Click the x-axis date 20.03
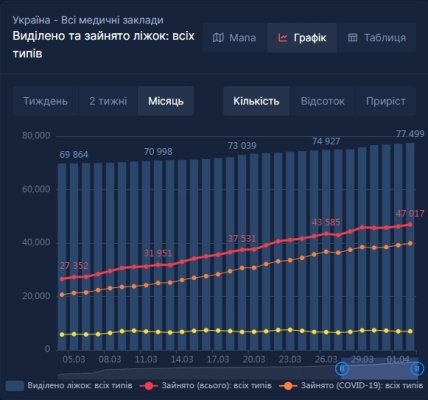This screenshot has width=428, height=400. tap(254, 359)
